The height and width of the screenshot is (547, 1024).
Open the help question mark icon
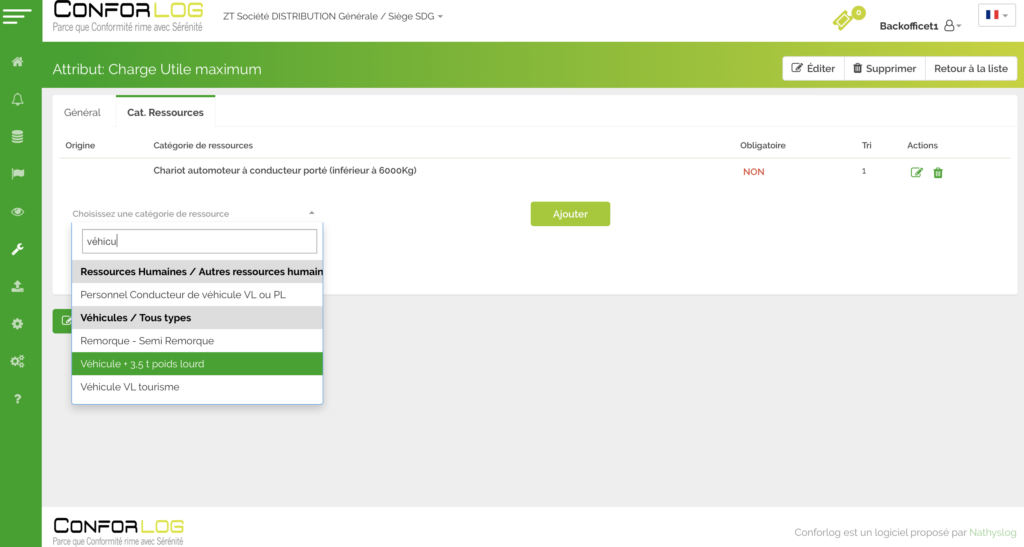pos(17,399)
